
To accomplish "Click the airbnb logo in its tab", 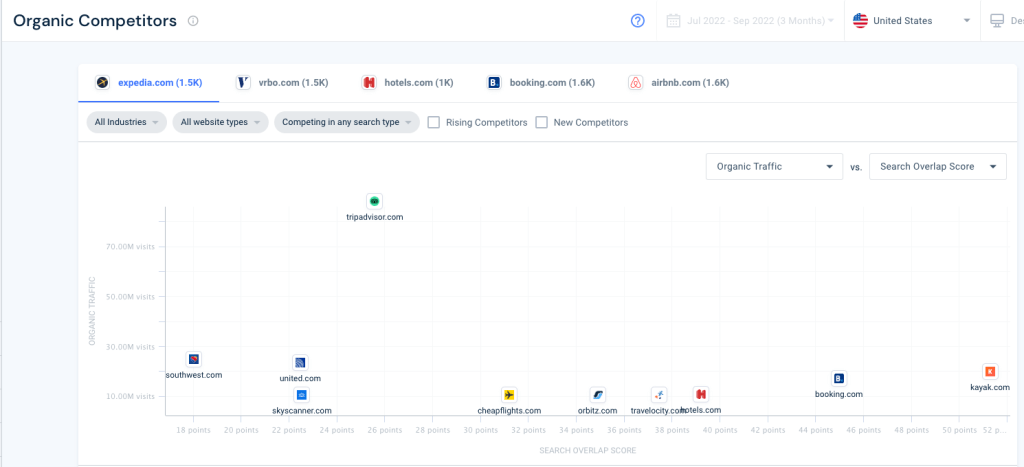I will pyautogui.click(x=635, y=83).
